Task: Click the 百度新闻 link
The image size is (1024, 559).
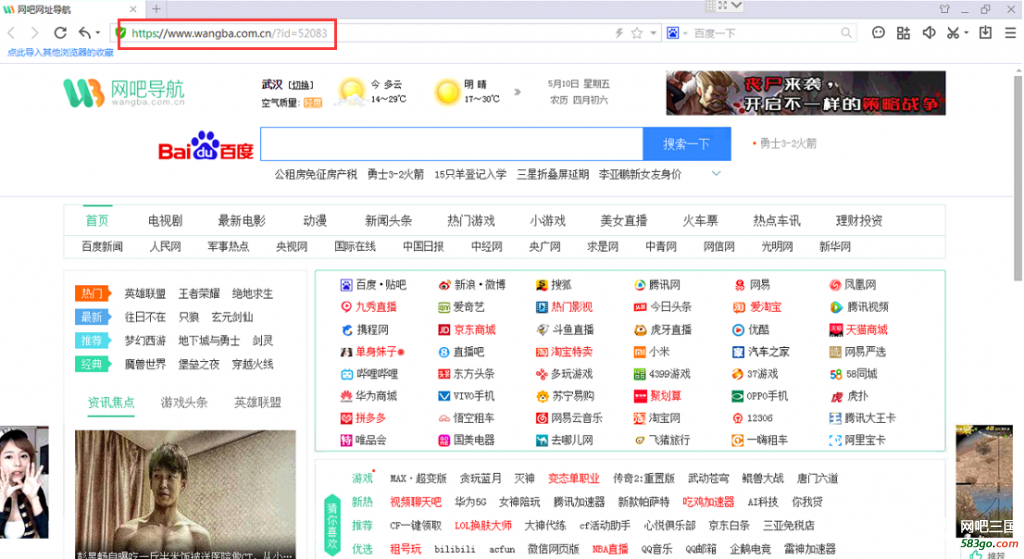Action: [x=102, y=247]
